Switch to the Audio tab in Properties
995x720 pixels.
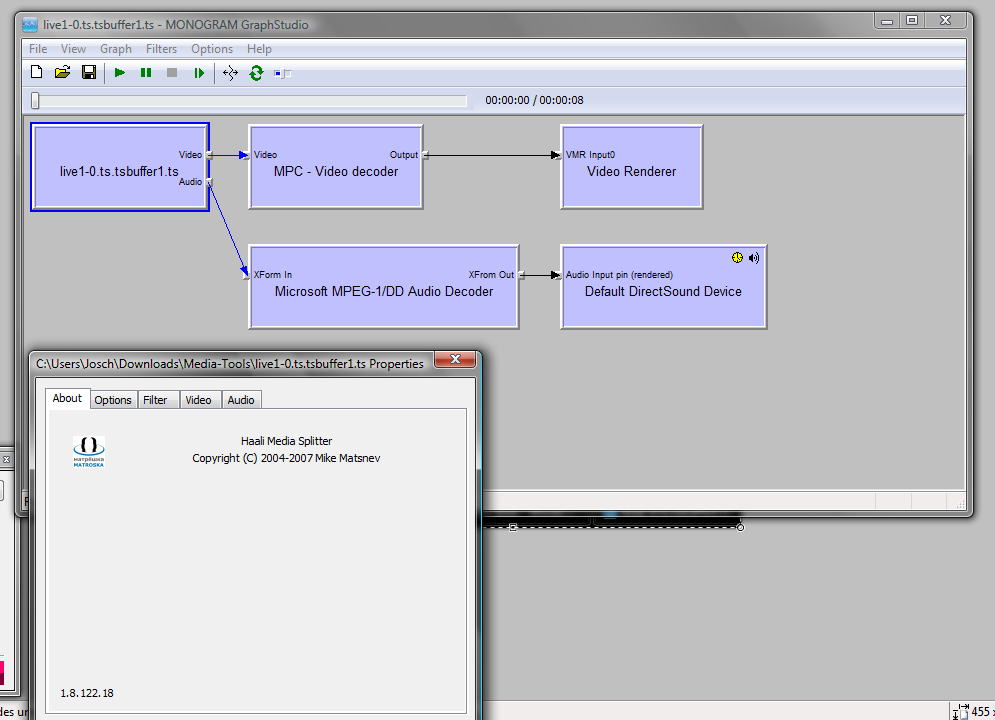241,400
